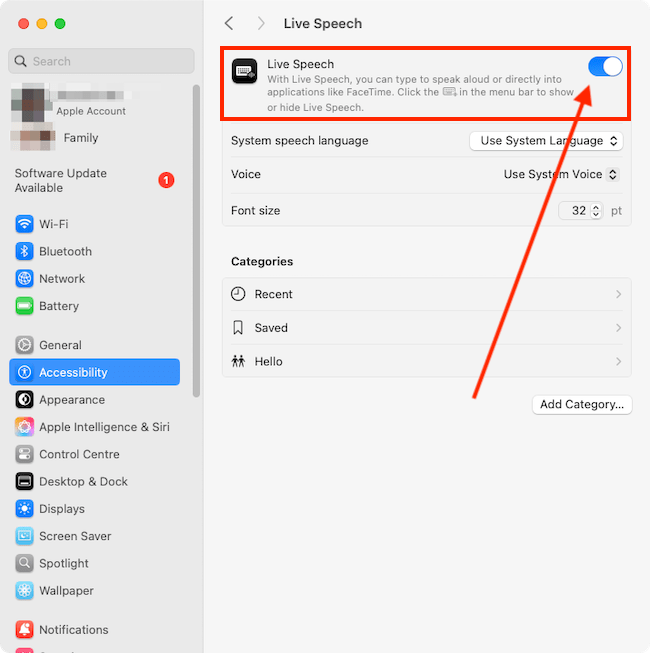The image size is (650, 653).
Task: Click the Font size stepper arrows
Action: (596, 211)
